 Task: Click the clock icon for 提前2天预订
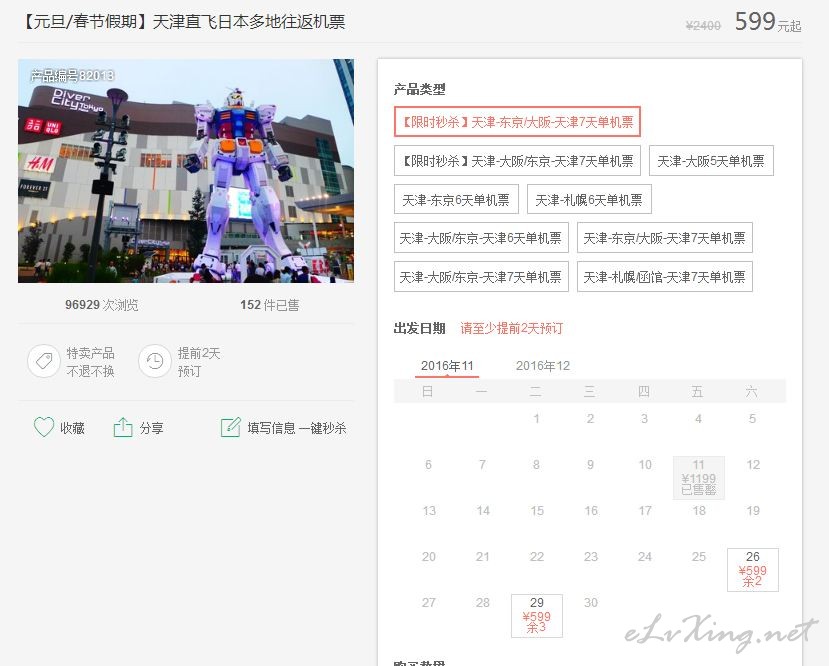154,362
